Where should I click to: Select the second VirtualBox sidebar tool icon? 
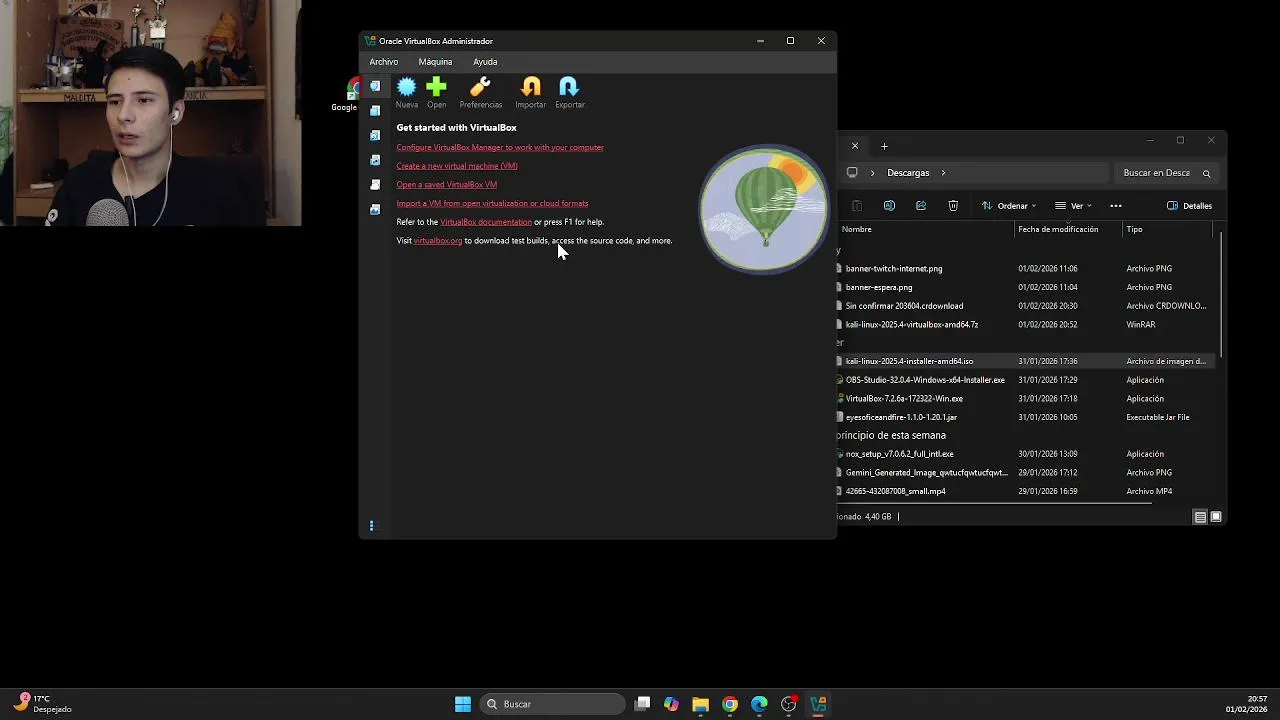375,111
